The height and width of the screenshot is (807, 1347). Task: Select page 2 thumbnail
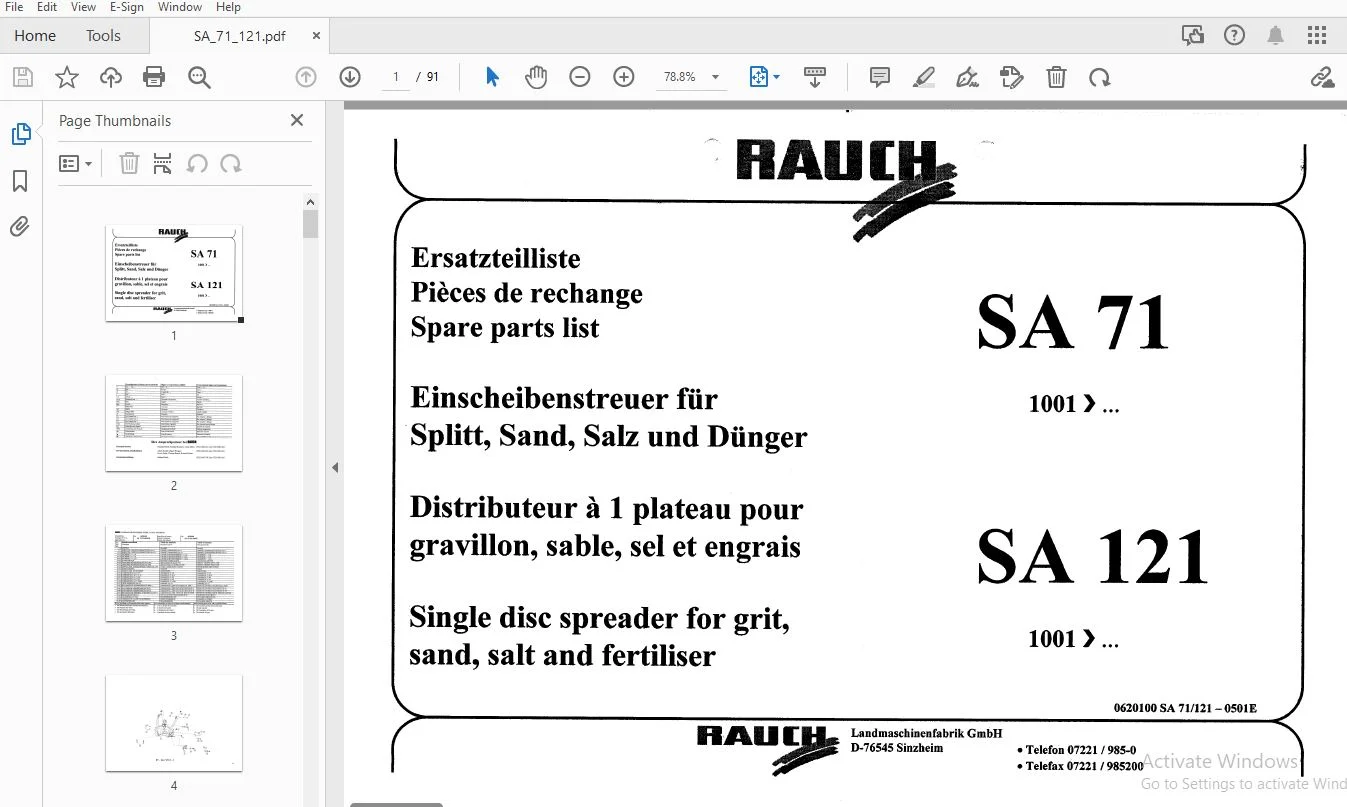[174, 423]
